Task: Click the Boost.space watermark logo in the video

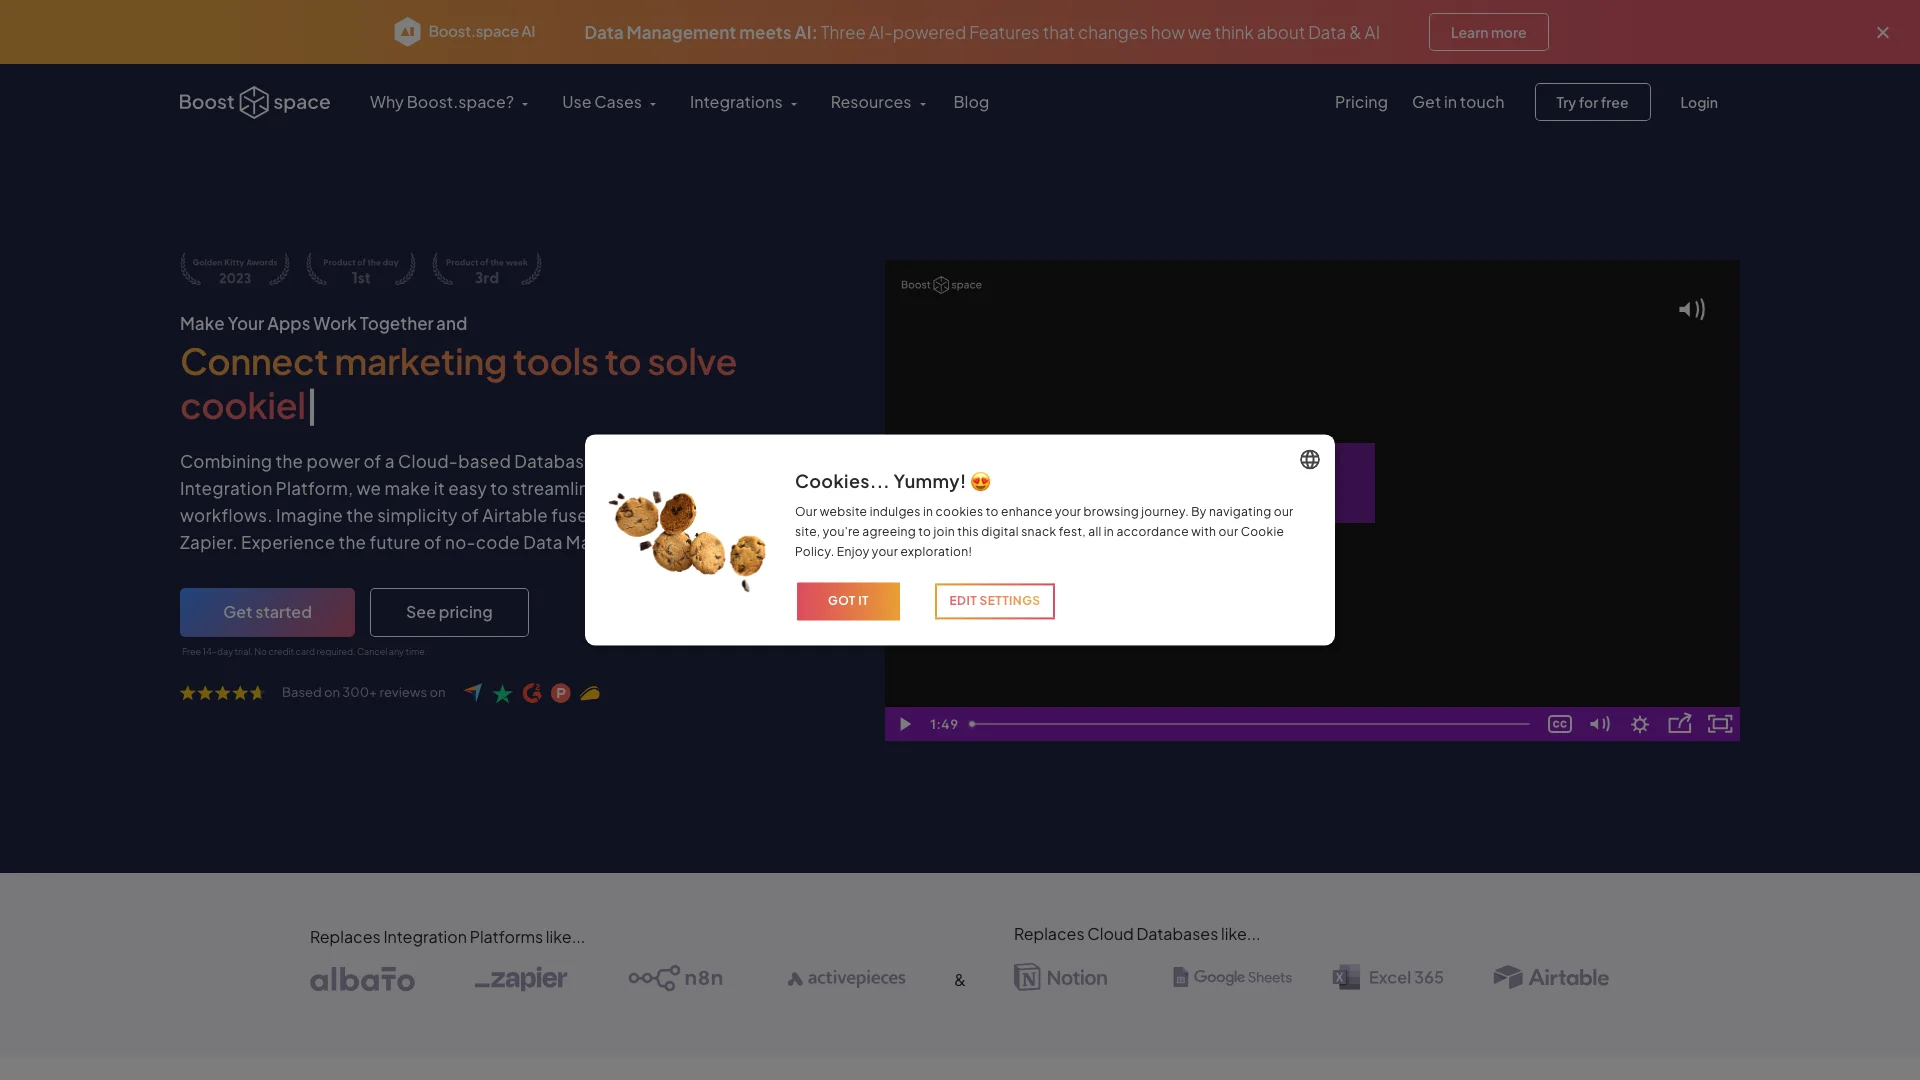Action: pyautogui.click(x=941, y=285)
